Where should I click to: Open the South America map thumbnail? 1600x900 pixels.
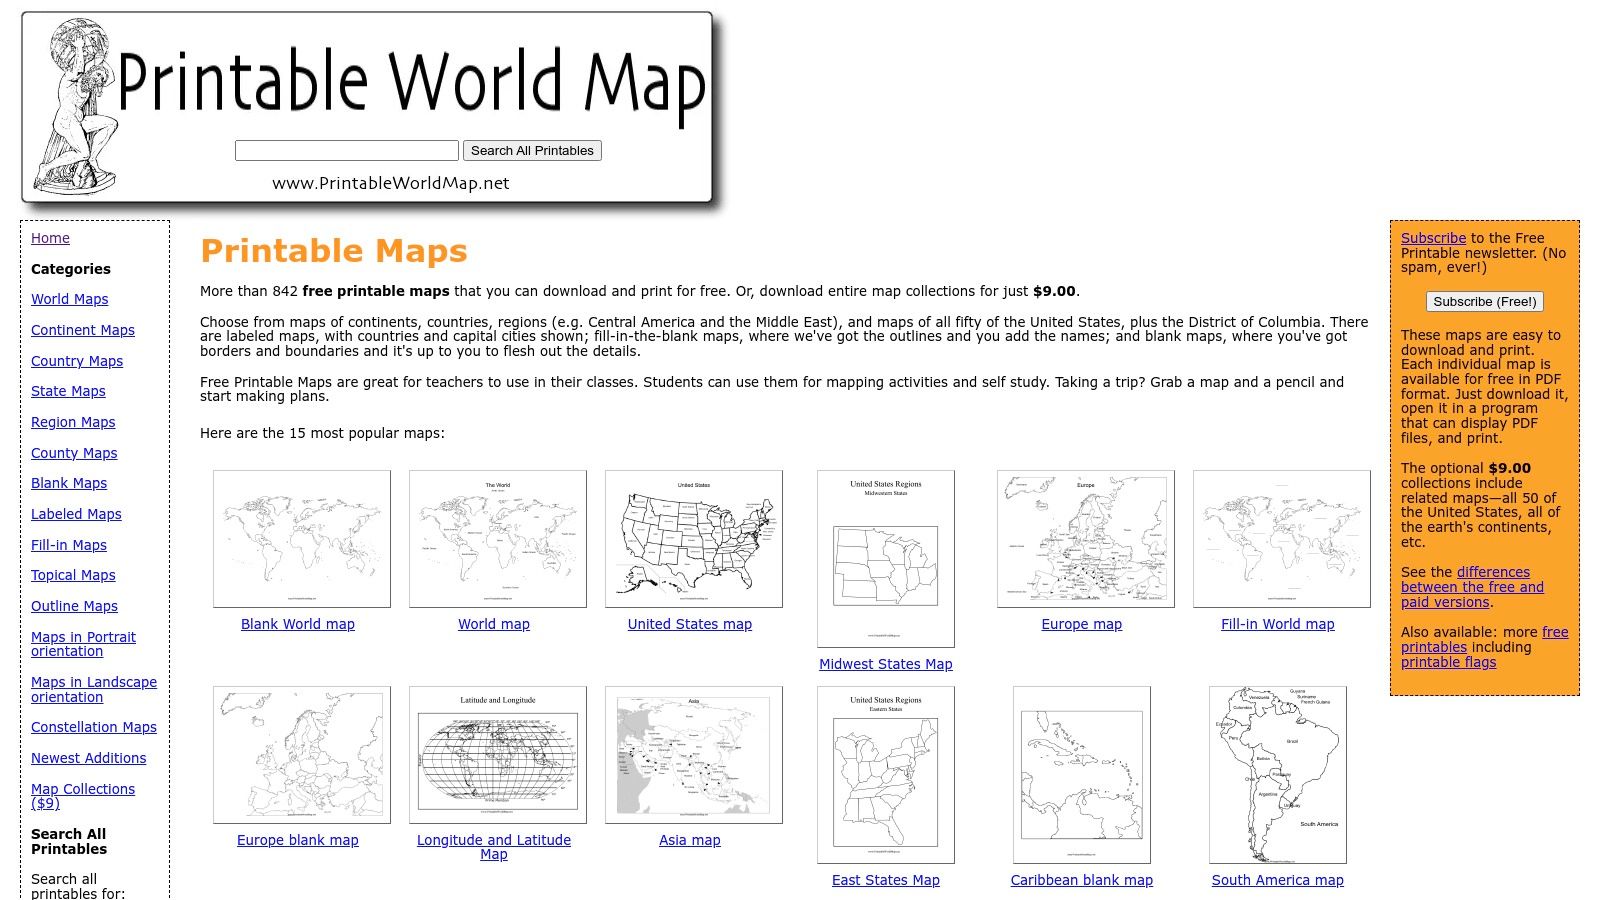1278,775
